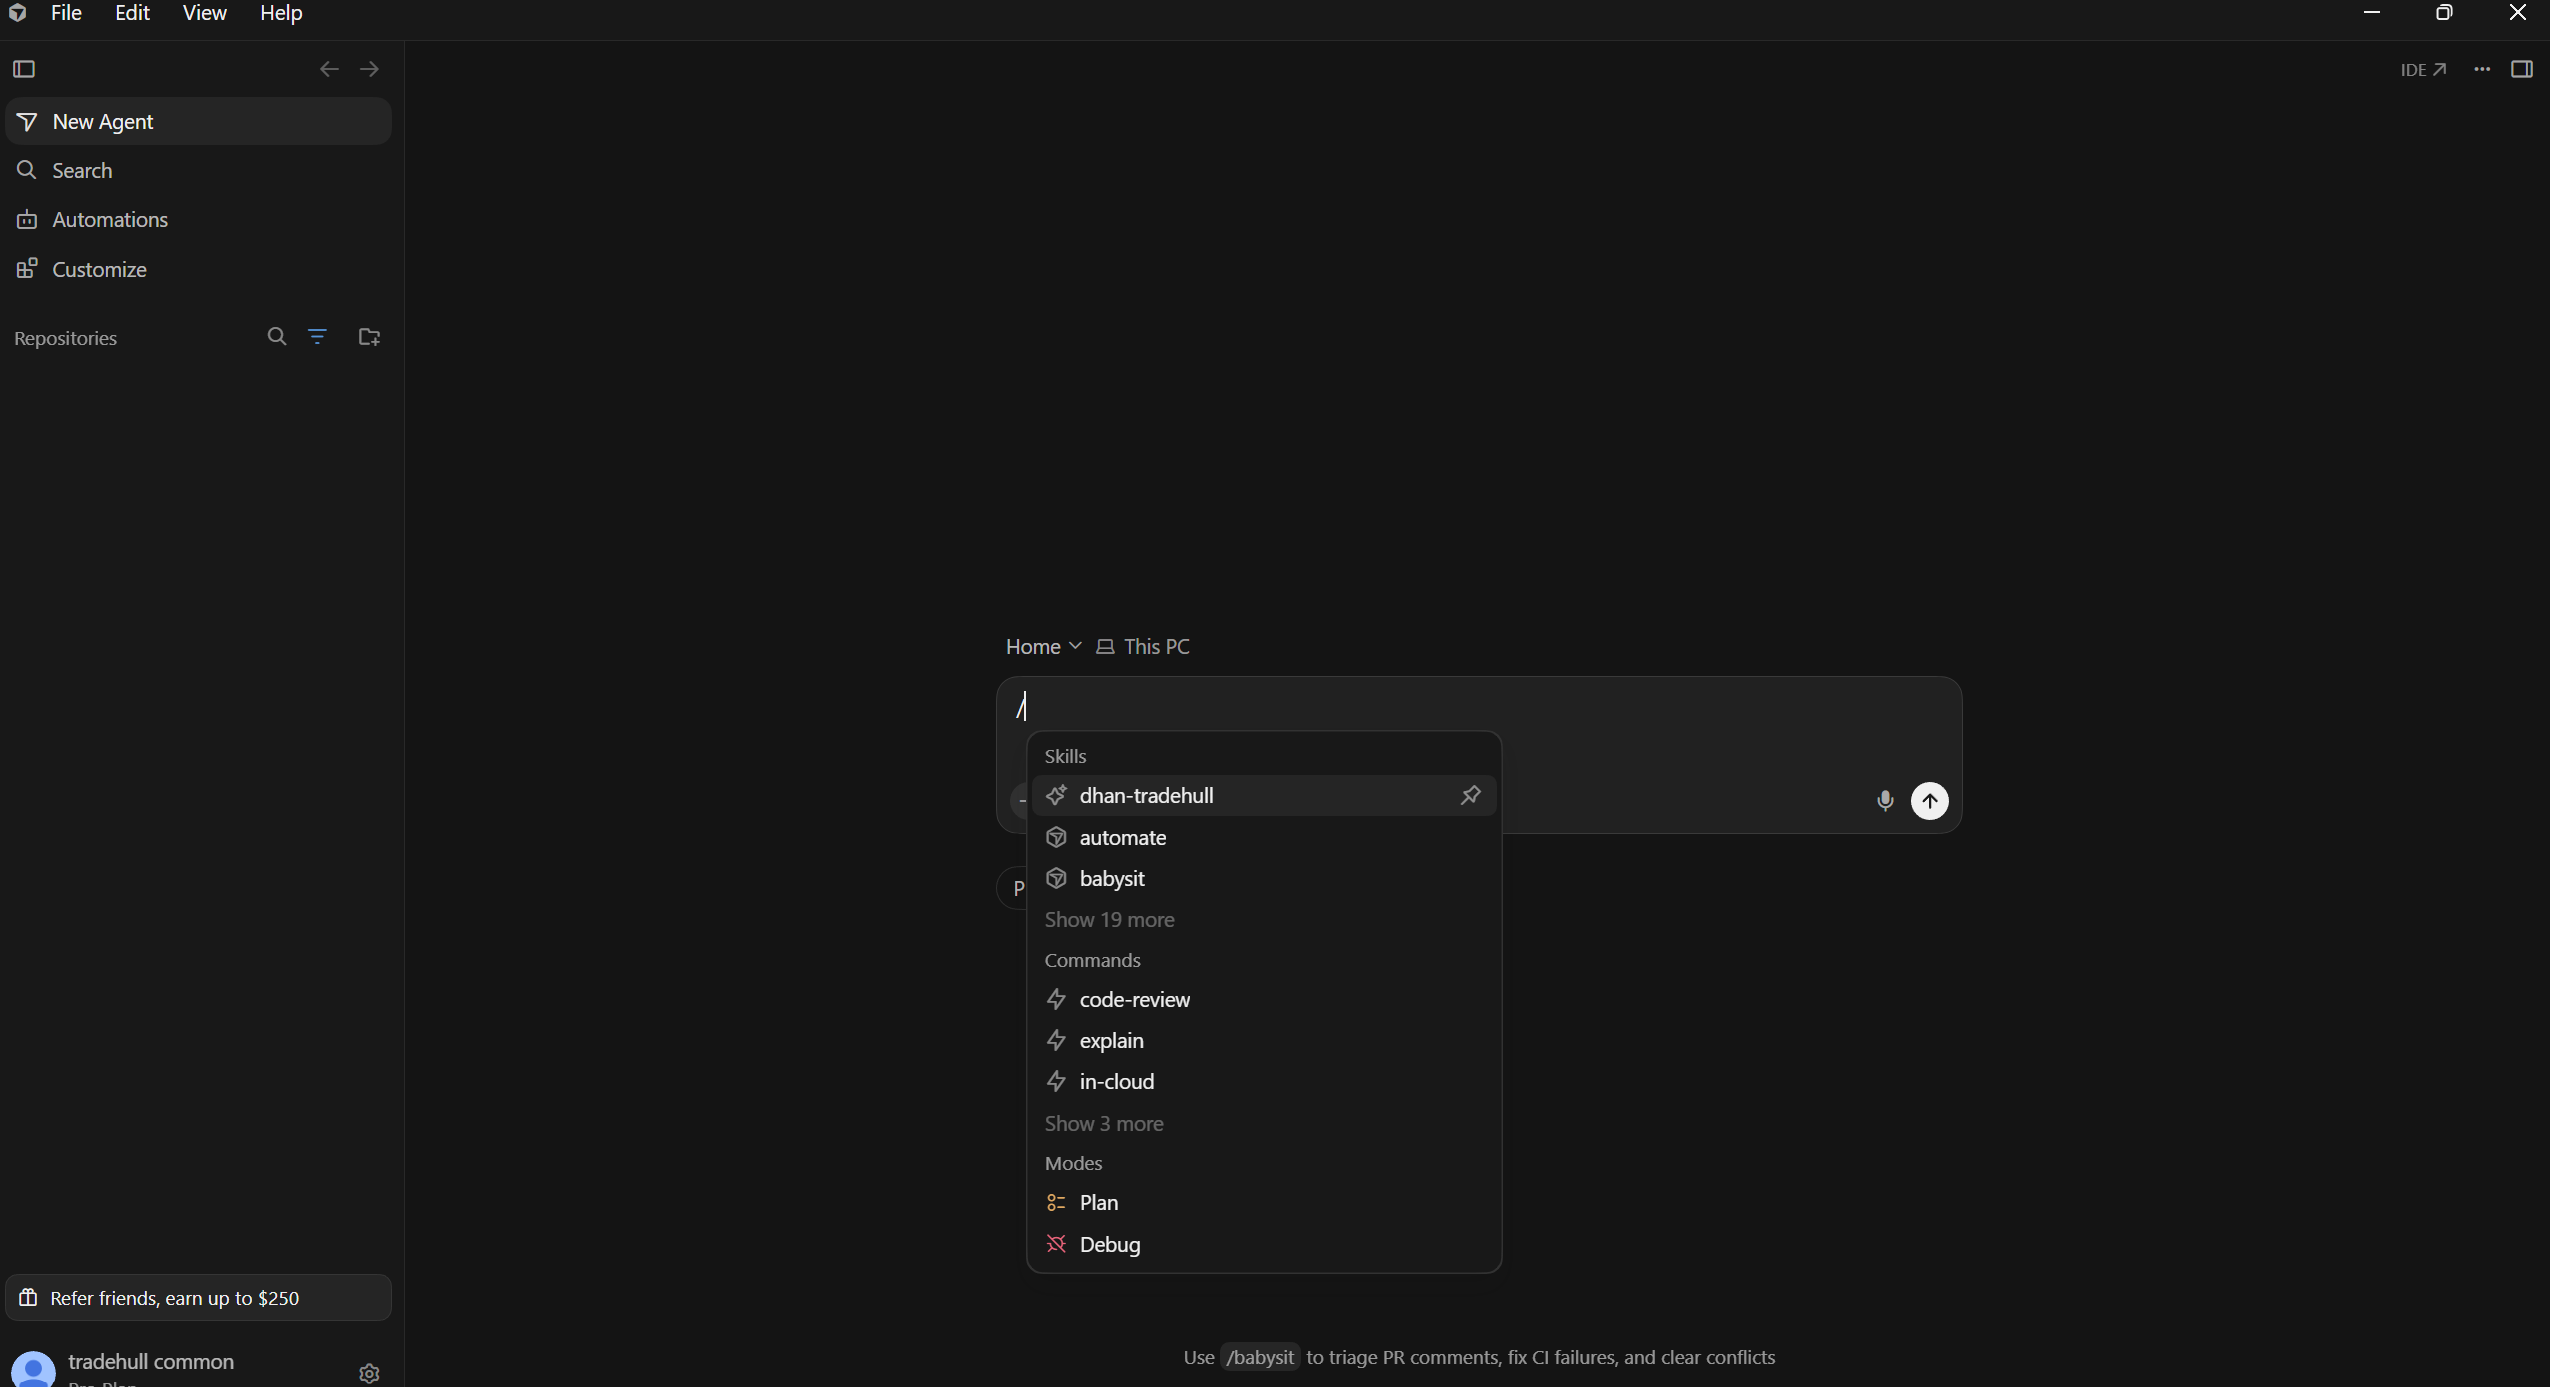Filter repositories with the filter icon
The height and width of the screenshot is (1387, 2550).
tap(317, 337)
